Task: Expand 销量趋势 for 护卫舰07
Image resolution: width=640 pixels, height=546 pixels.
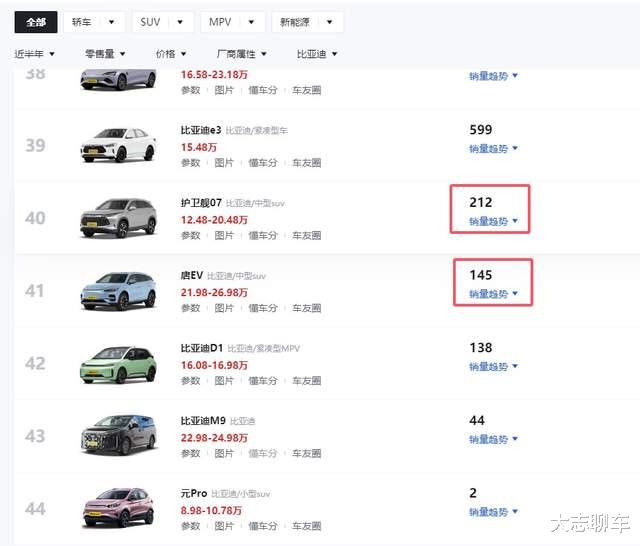Action: tap(493, 222)
